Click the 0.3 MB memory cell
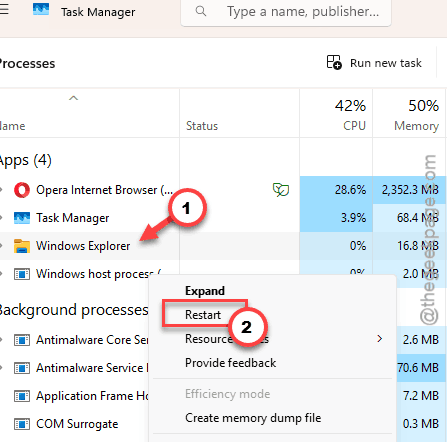This screenshot has width=447, height=442. click(422, 424)
